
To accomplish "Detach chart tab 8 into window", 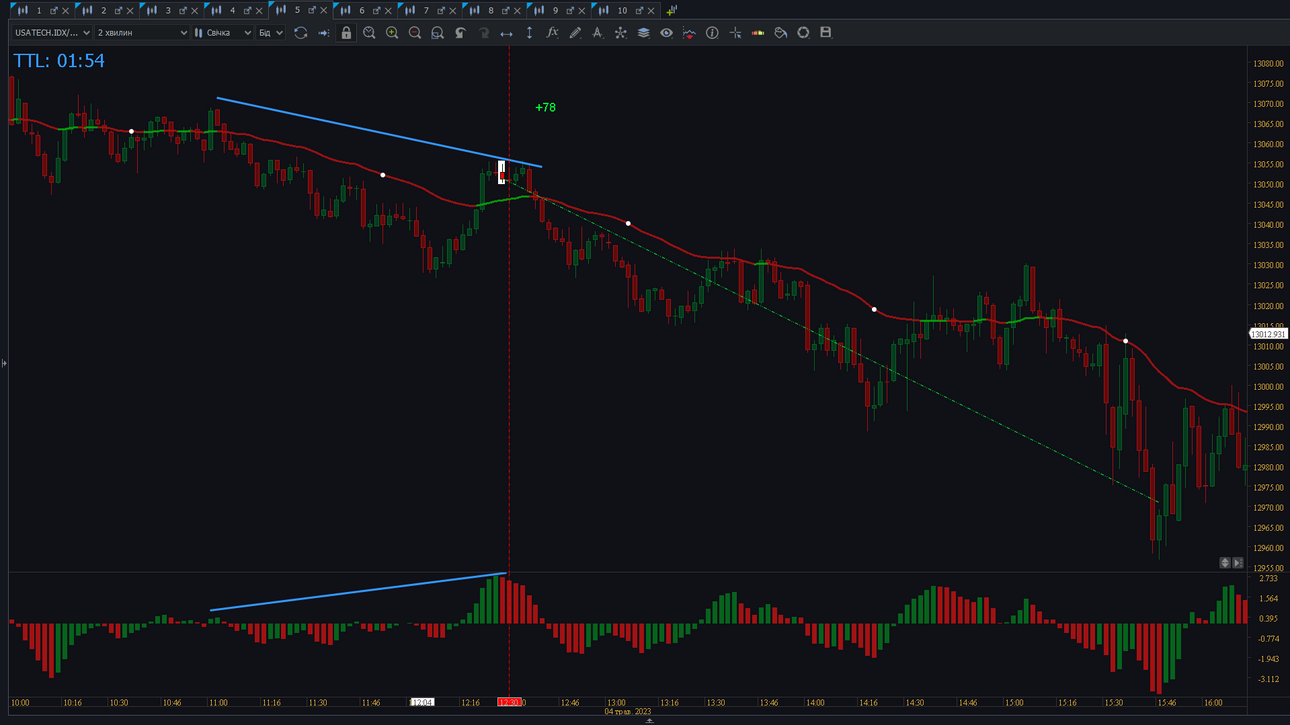I will [x=505, y=11].
